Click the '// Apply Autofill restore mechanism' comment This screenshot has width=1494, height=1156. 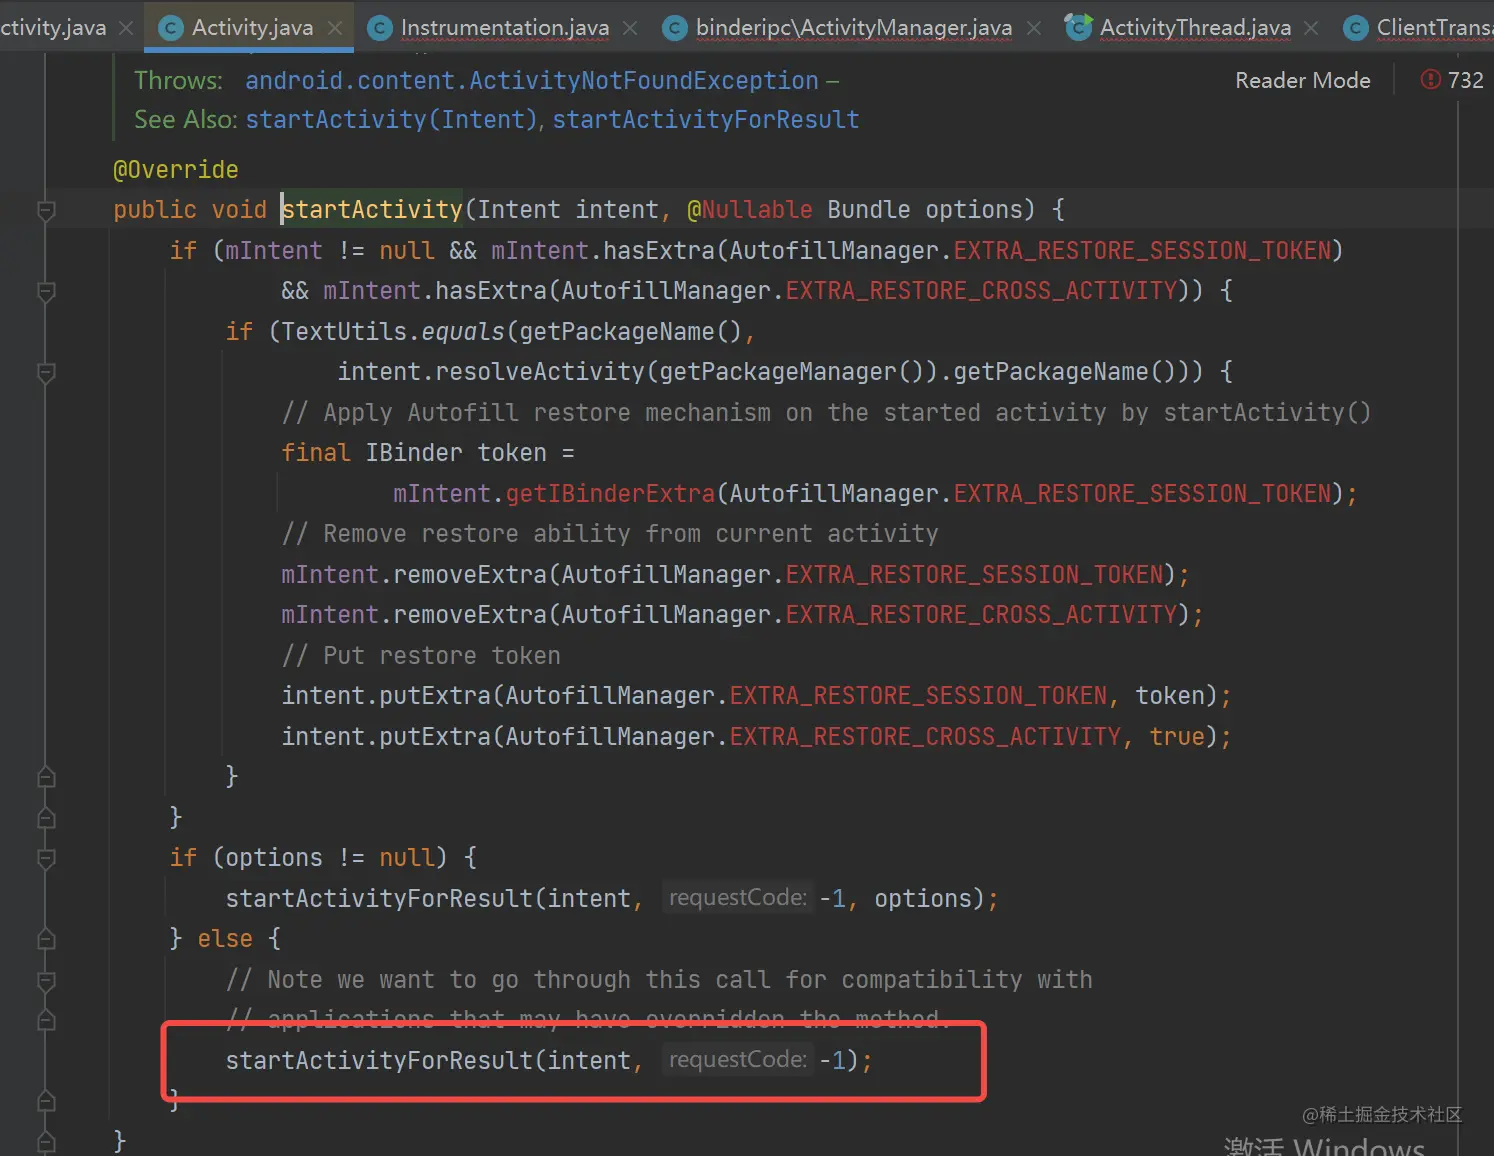(826, 413)
